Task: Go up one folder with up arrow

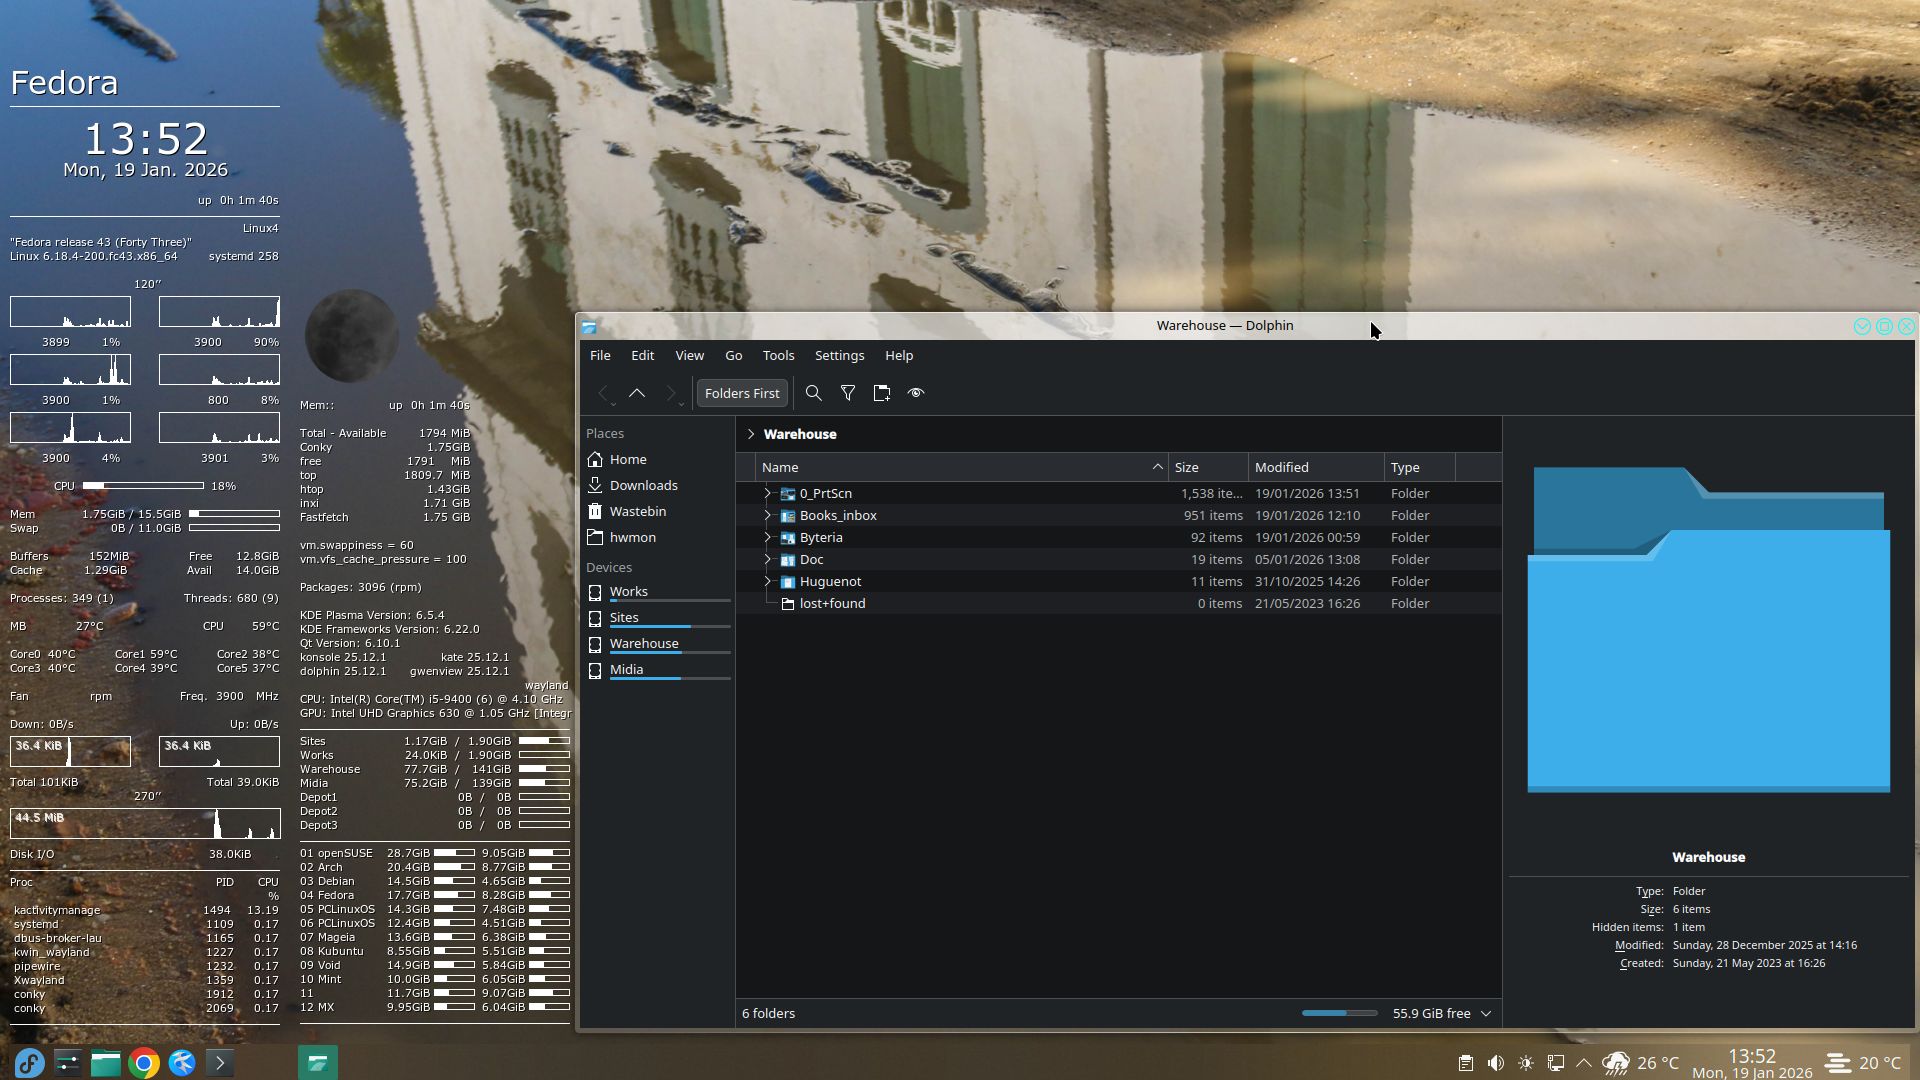Action: (x=637, y=393)
